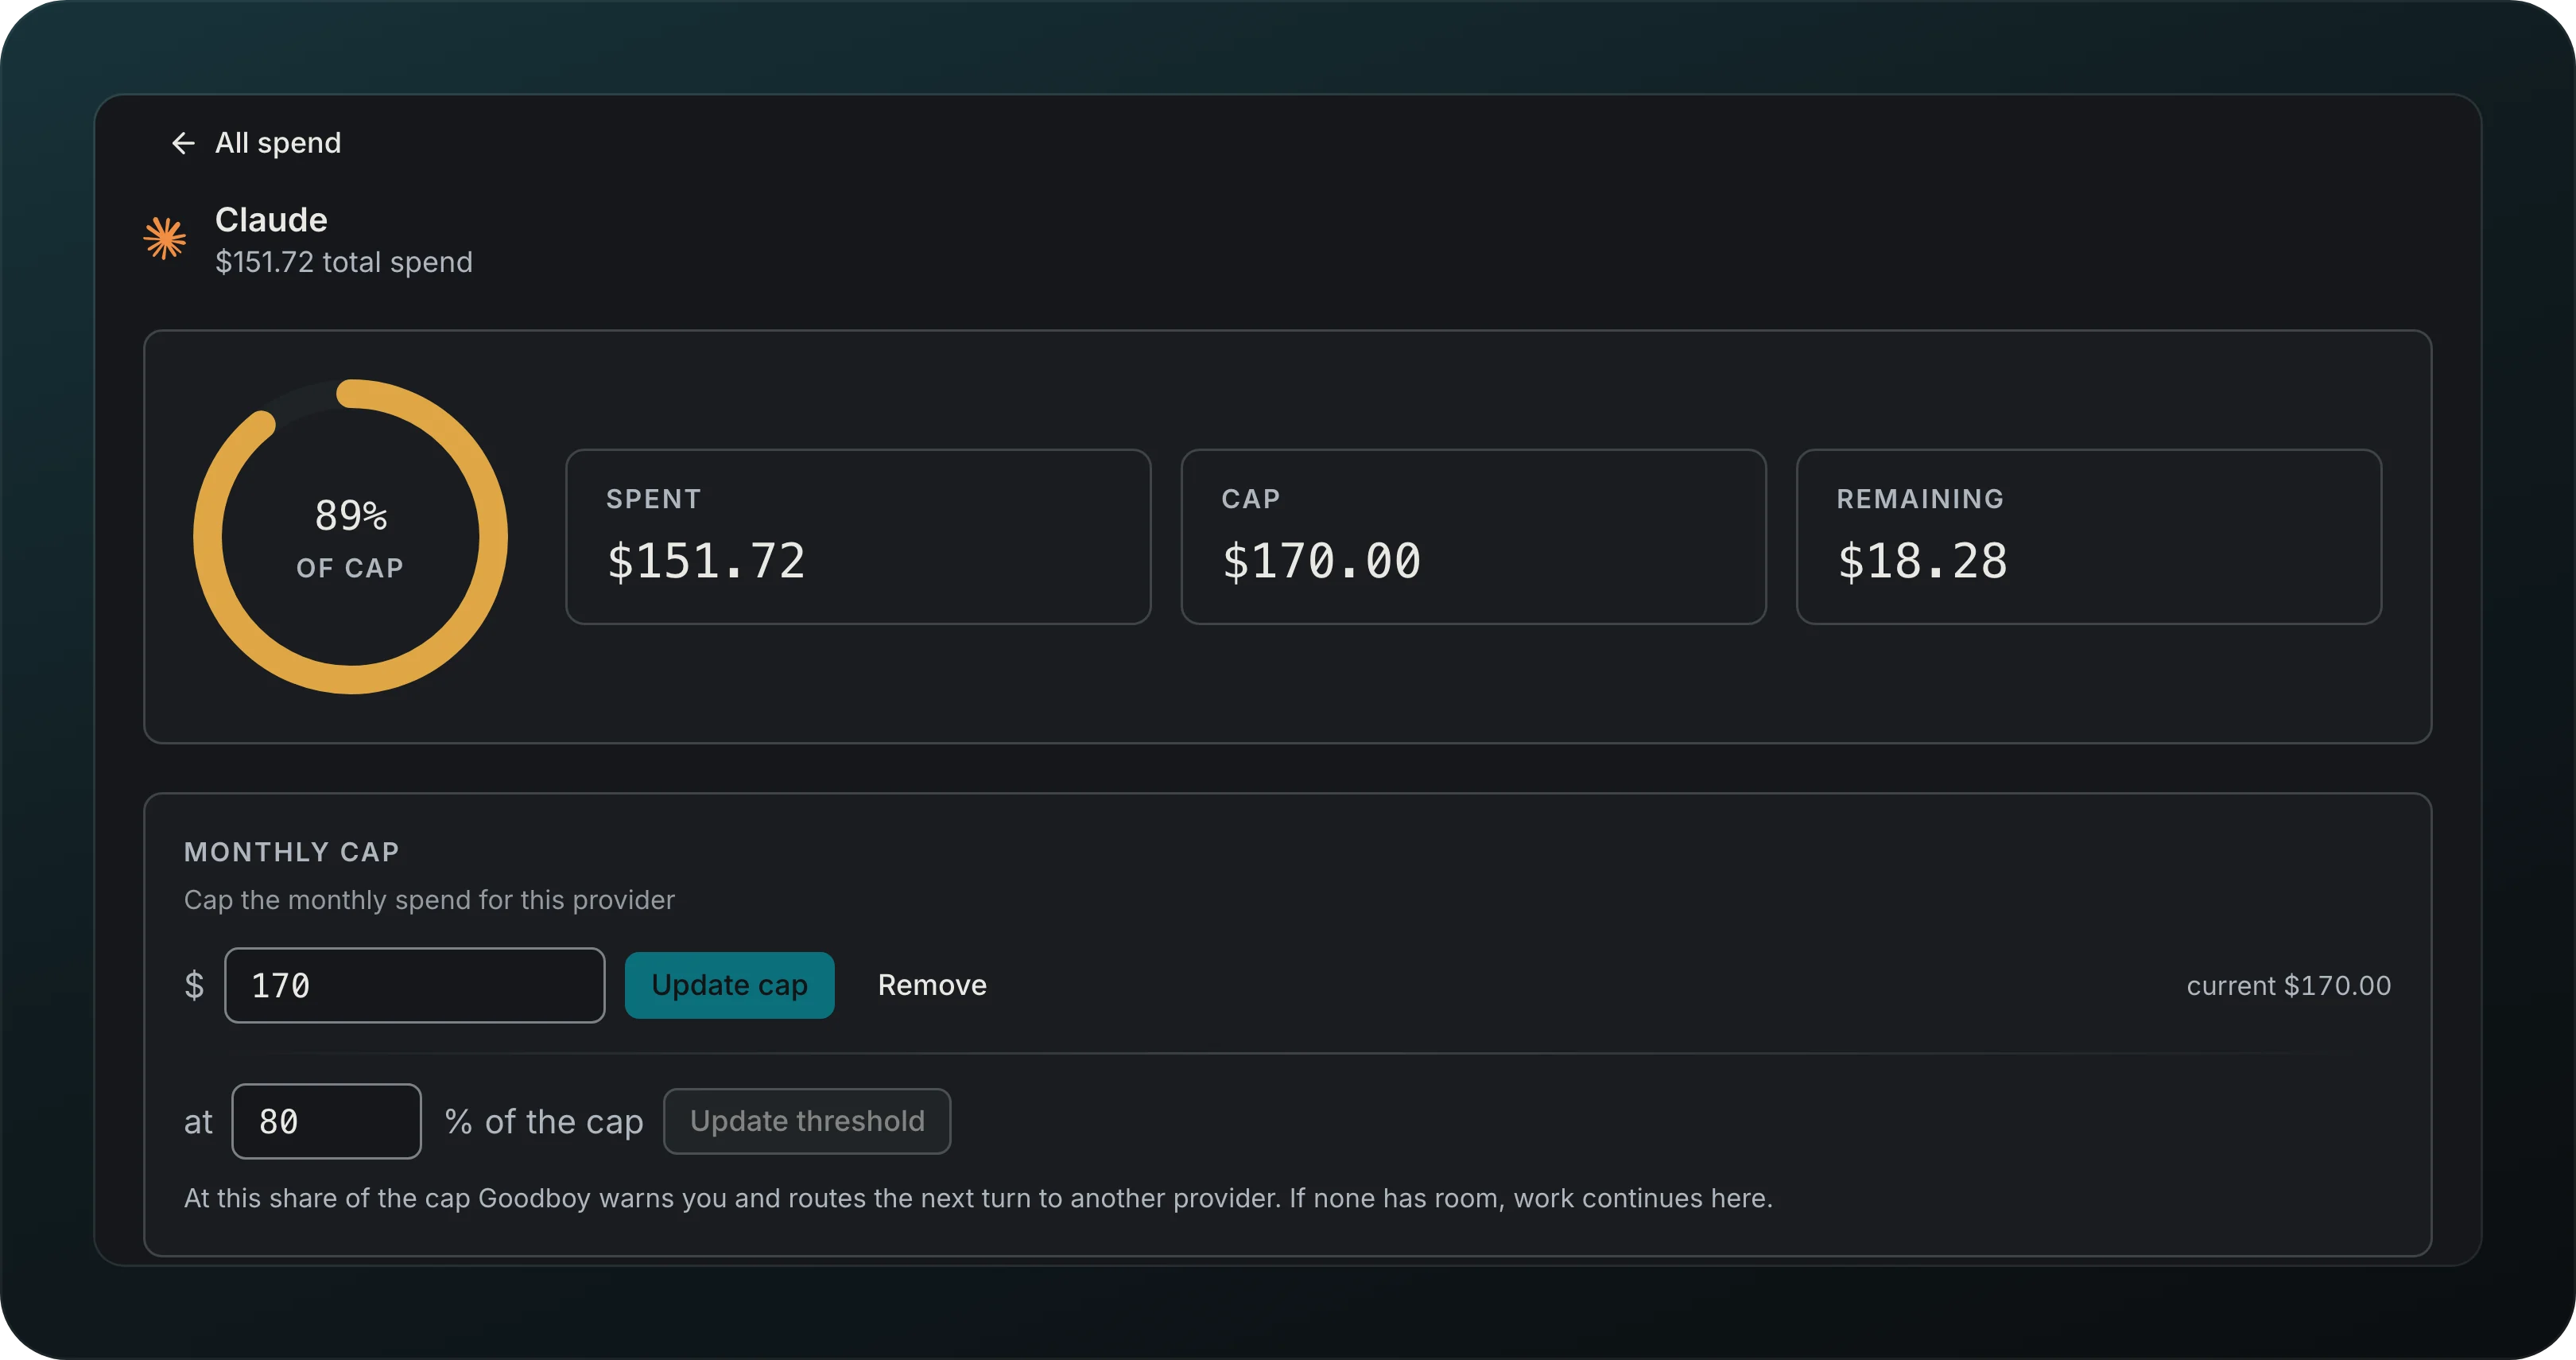Click the Update threshold button
This screenshot has width=2576, height=1360.
pos(807,1121)
